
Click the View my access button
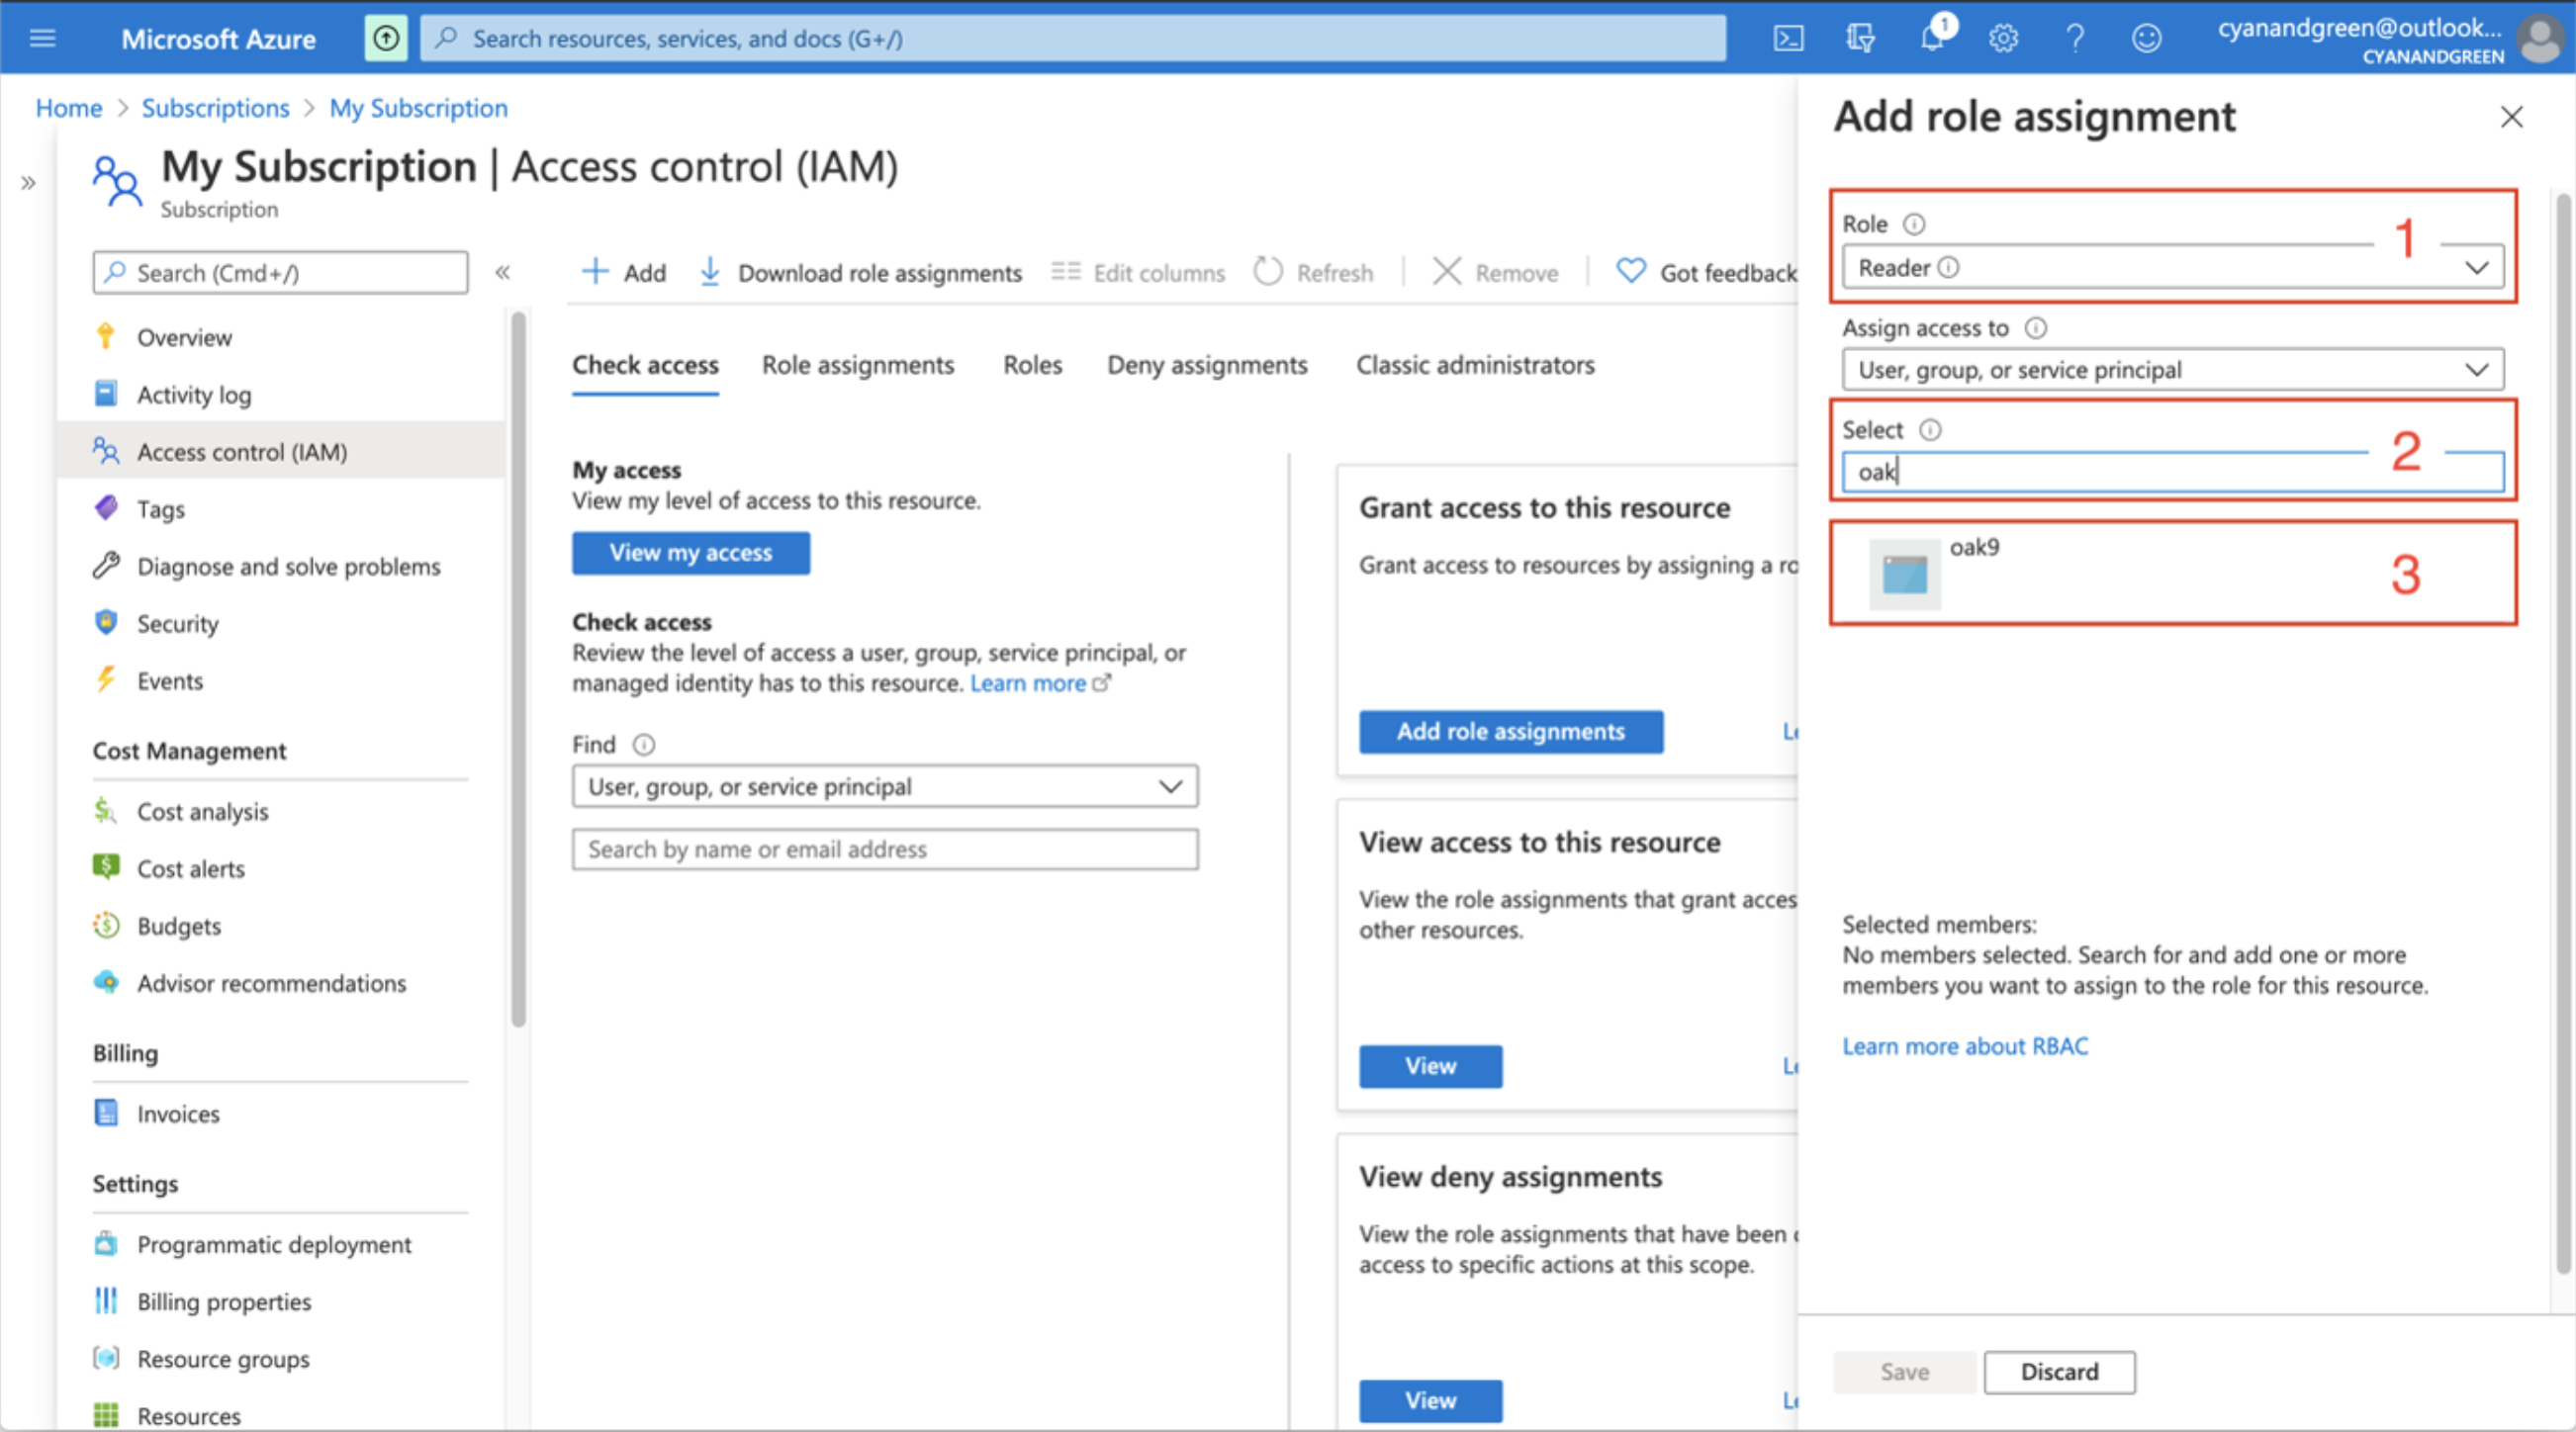tap(690, 552)
